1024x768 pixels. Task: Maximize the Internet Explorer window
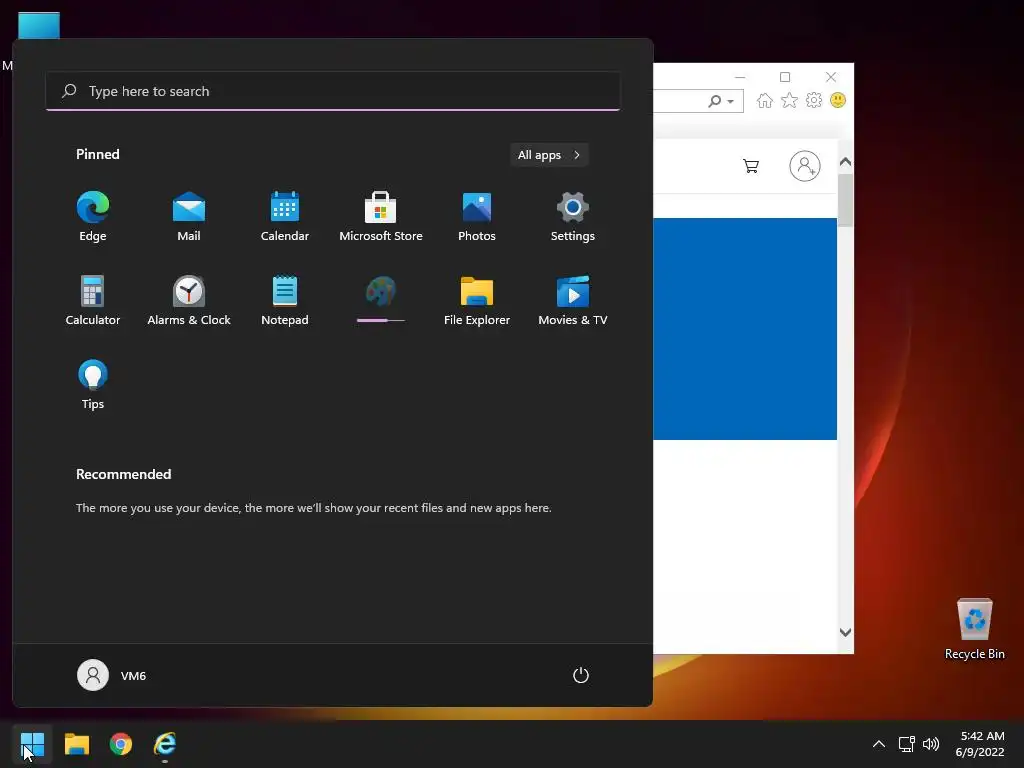785,77
